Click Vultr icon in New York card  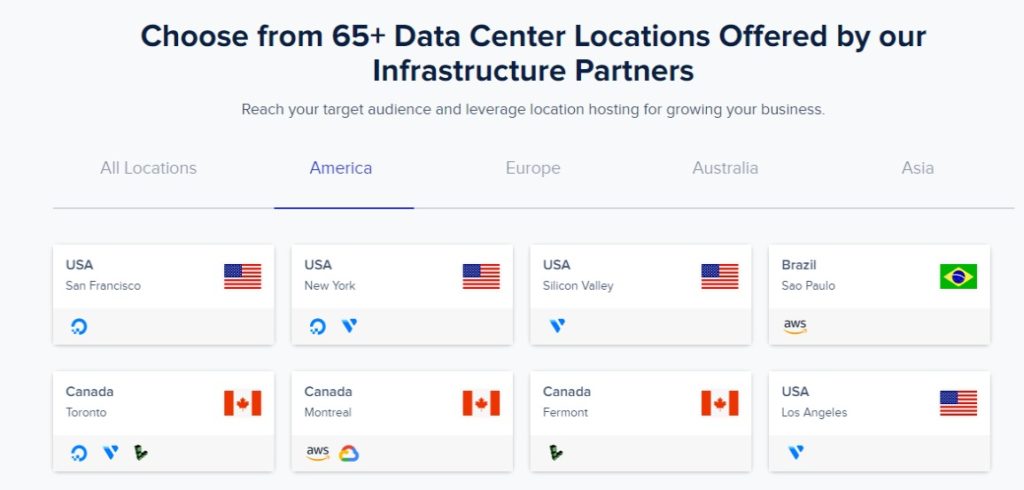[x=349, y=325]
